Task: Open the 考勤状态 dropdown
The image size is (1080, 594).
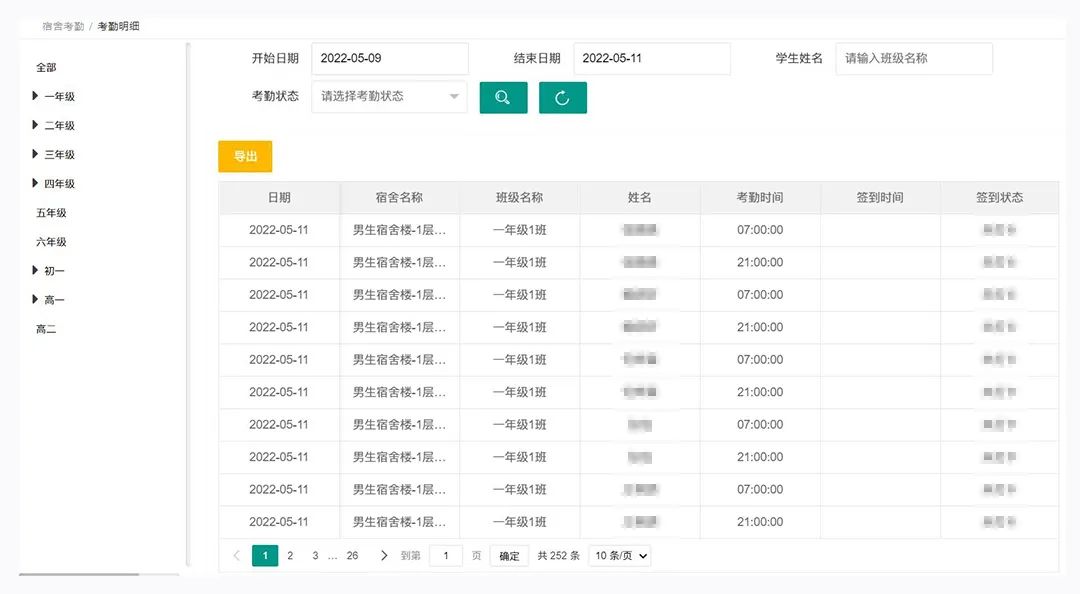Action: tap(389, 96)
